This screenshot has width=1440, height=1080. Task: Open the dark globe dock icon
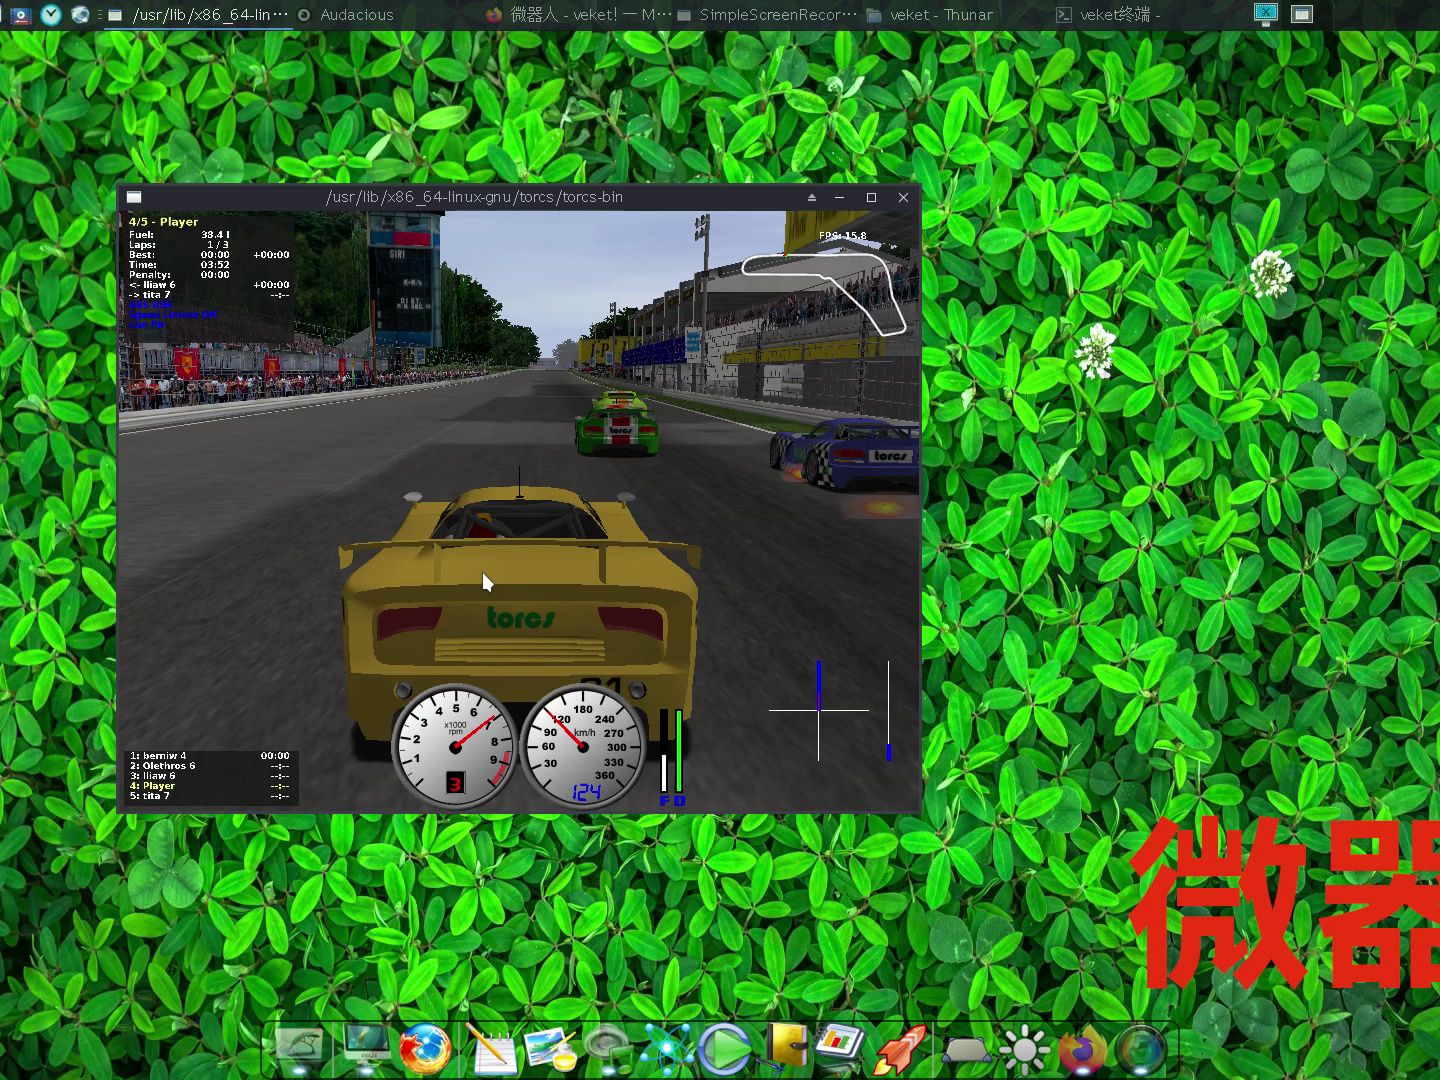point(1141,1050)
